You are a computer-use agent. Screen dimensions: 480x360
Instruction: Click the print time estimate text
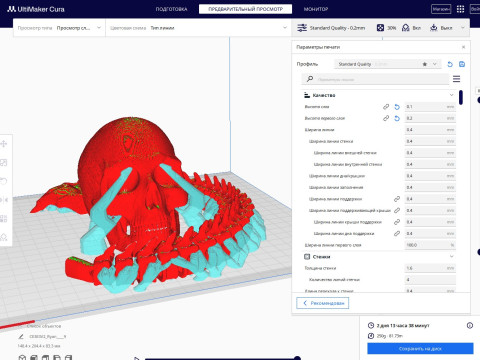403,325
